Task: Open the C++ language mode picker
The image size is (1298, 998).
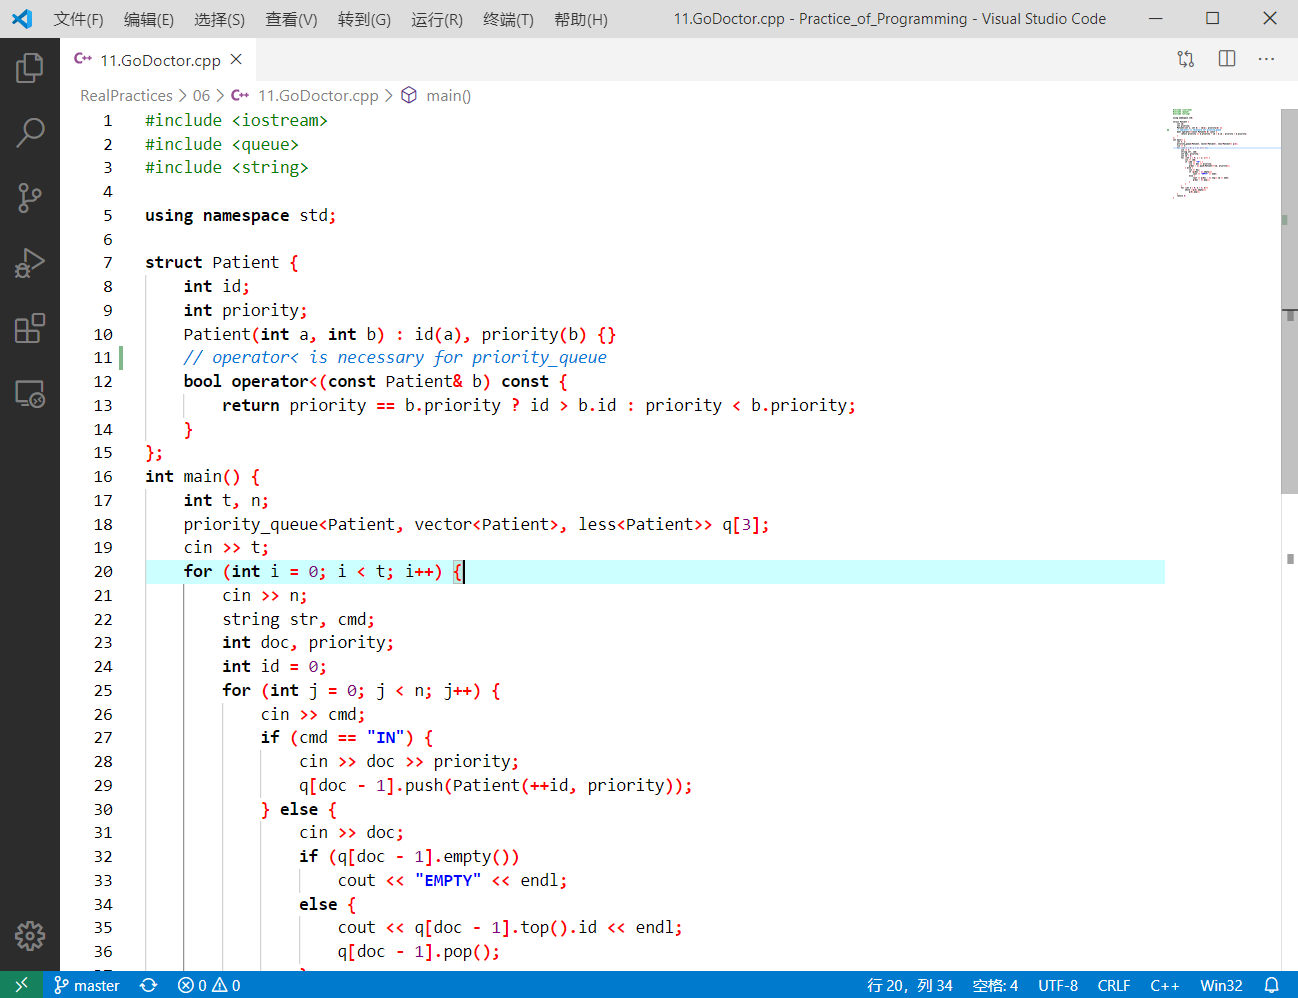Action: pos(1164,985)
